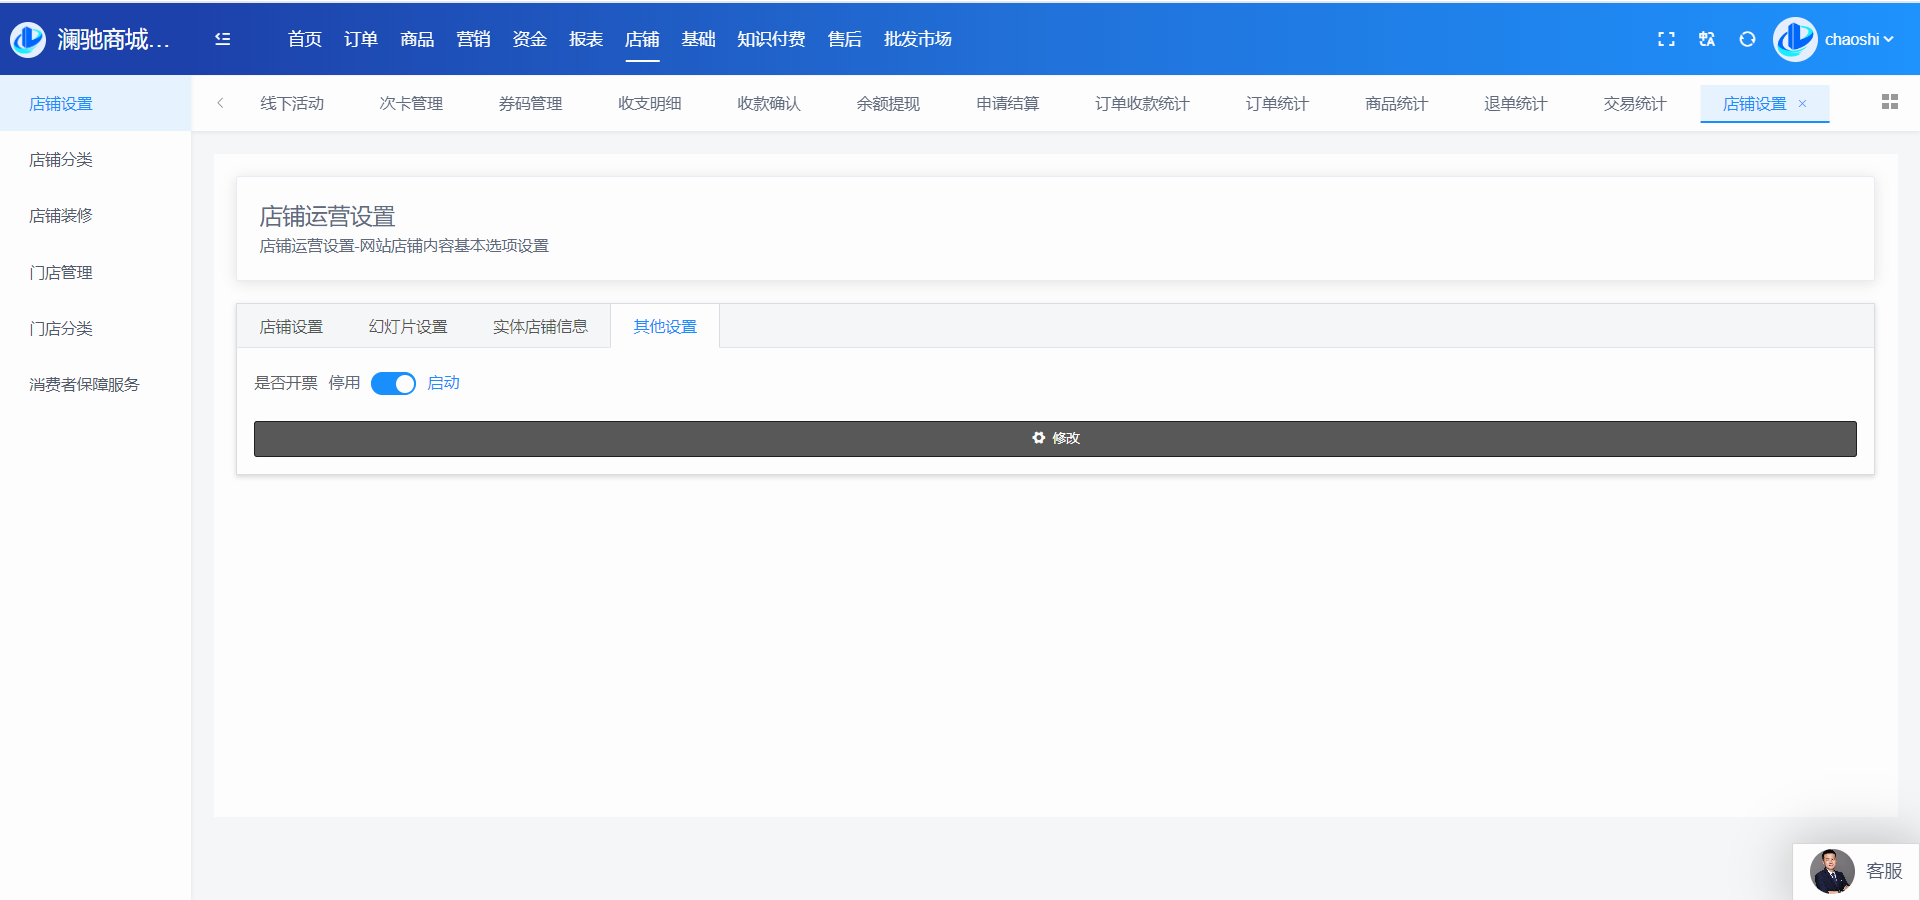Click the refresh icon in the header

pyautogui.click(x=1747, y=39)
